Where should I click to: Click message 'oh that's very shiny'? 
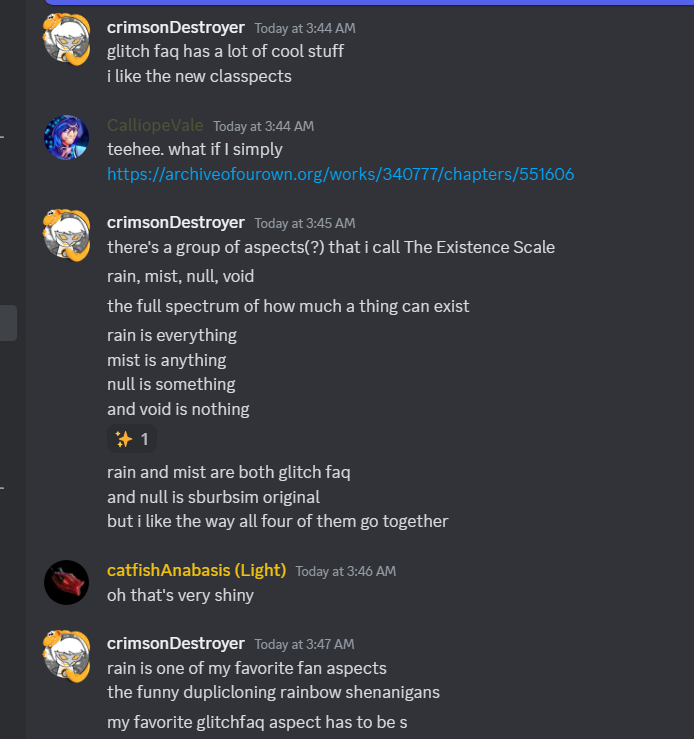180,595
